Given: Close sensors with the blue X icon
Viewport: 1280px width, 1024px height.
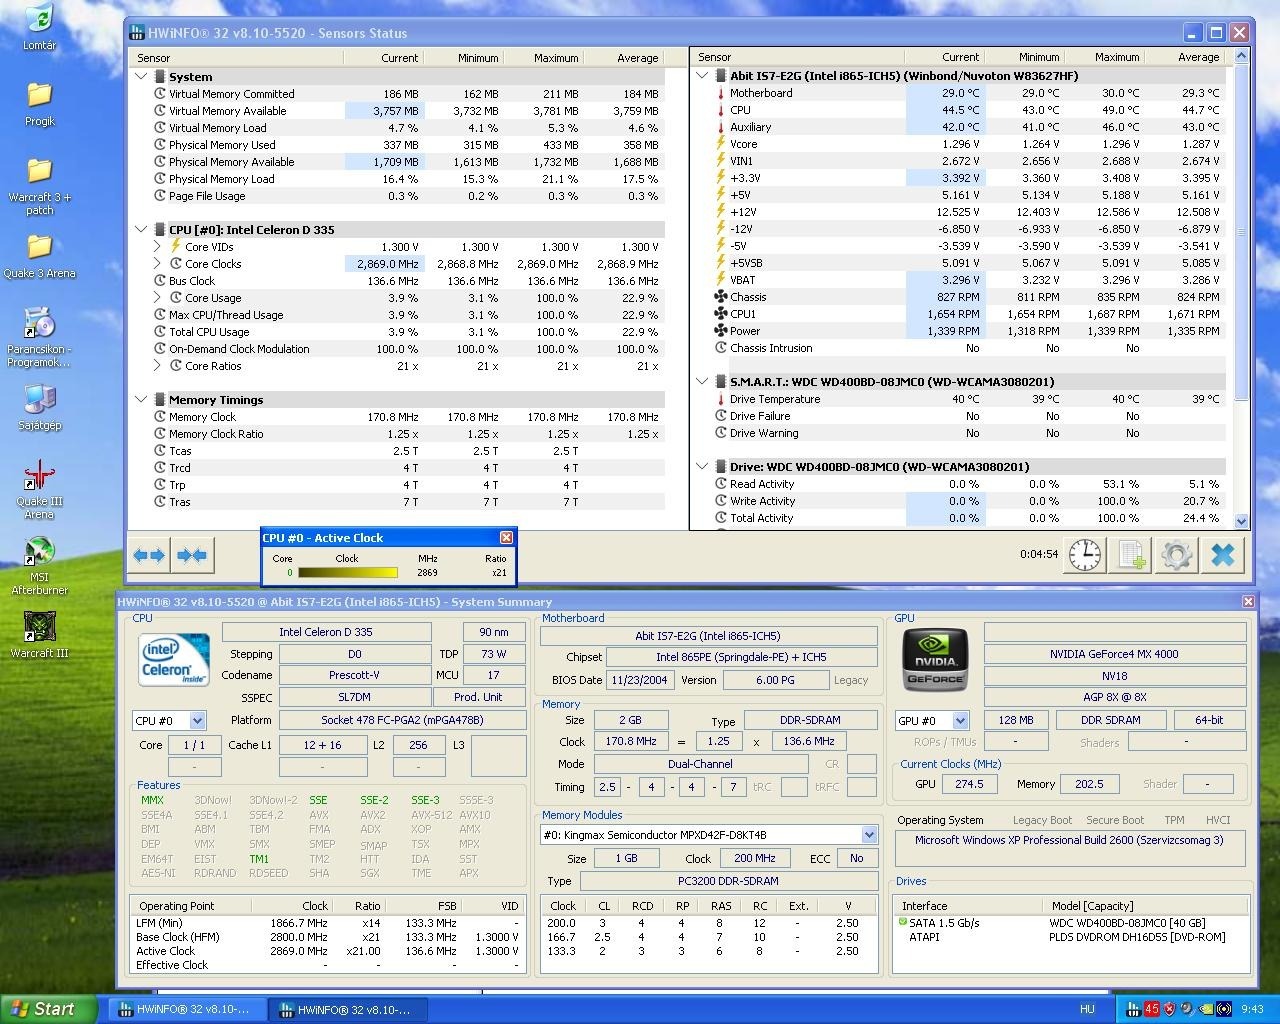Looking at the screenshot, I should point(1223,555).
